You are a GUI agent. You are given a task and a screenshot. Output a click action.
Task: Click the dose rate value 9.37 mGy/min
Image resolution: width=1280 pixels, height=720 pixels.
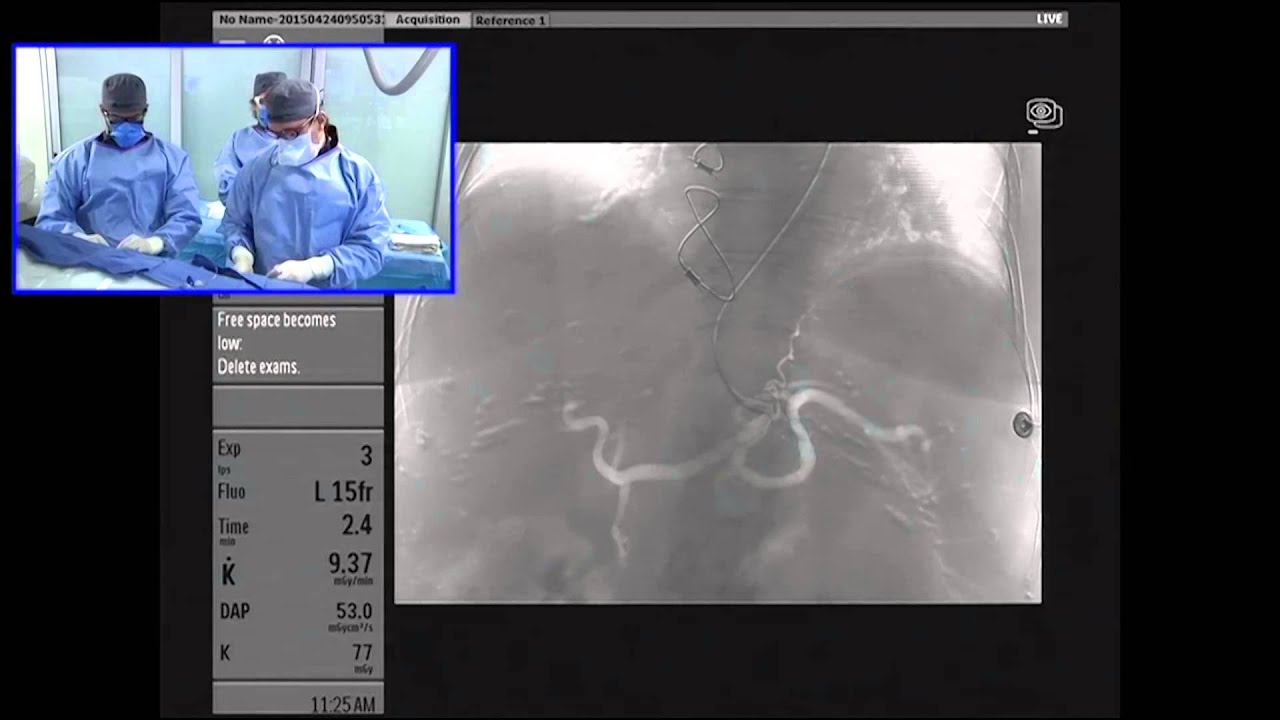[x=350, y=566]
